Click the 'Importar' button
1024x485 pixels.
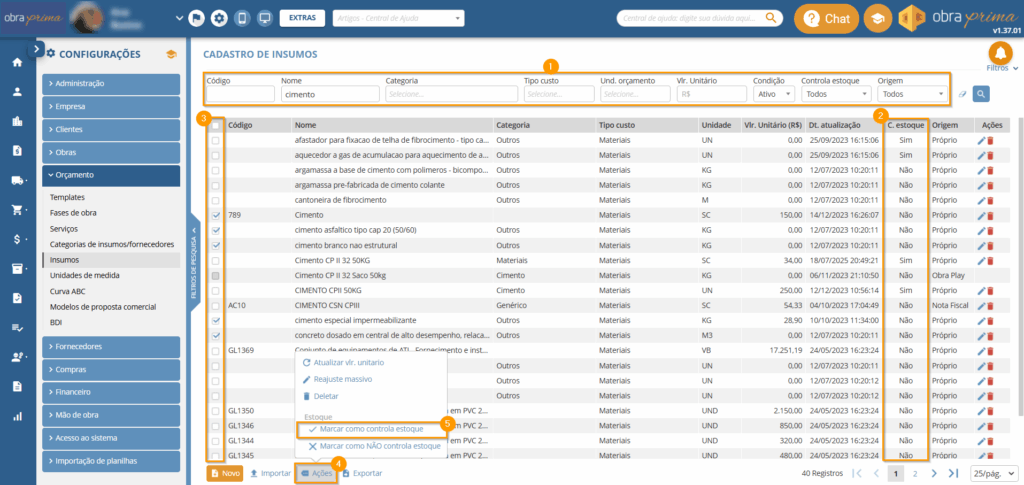(x=270, y=473)
